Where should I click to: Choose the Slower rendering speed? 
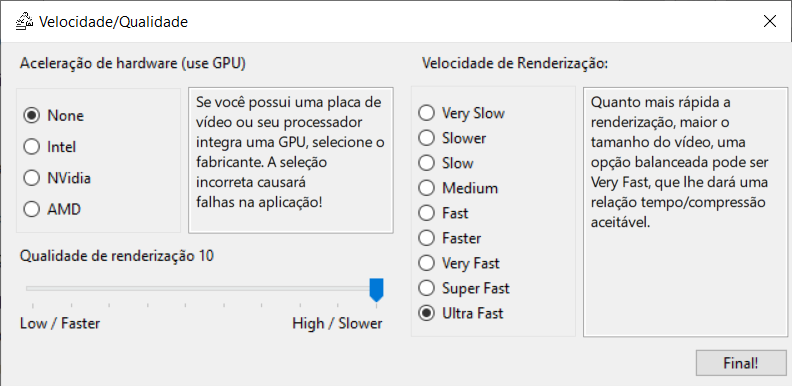click(x=452, y=137)
